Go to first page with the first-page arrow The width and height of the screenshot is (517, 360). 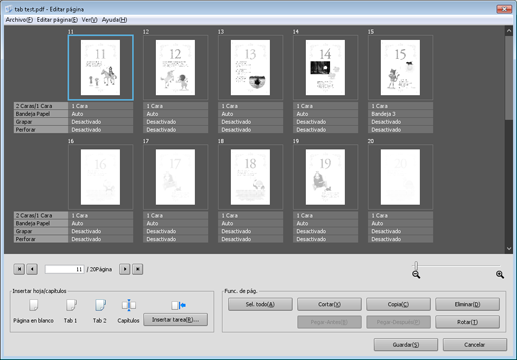pos(19,269)
